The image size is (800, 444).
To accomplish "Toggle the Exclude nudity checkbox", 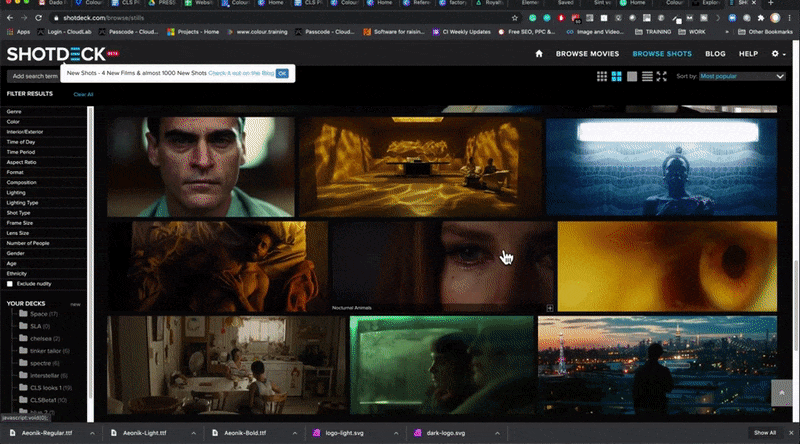I will 10,284.
